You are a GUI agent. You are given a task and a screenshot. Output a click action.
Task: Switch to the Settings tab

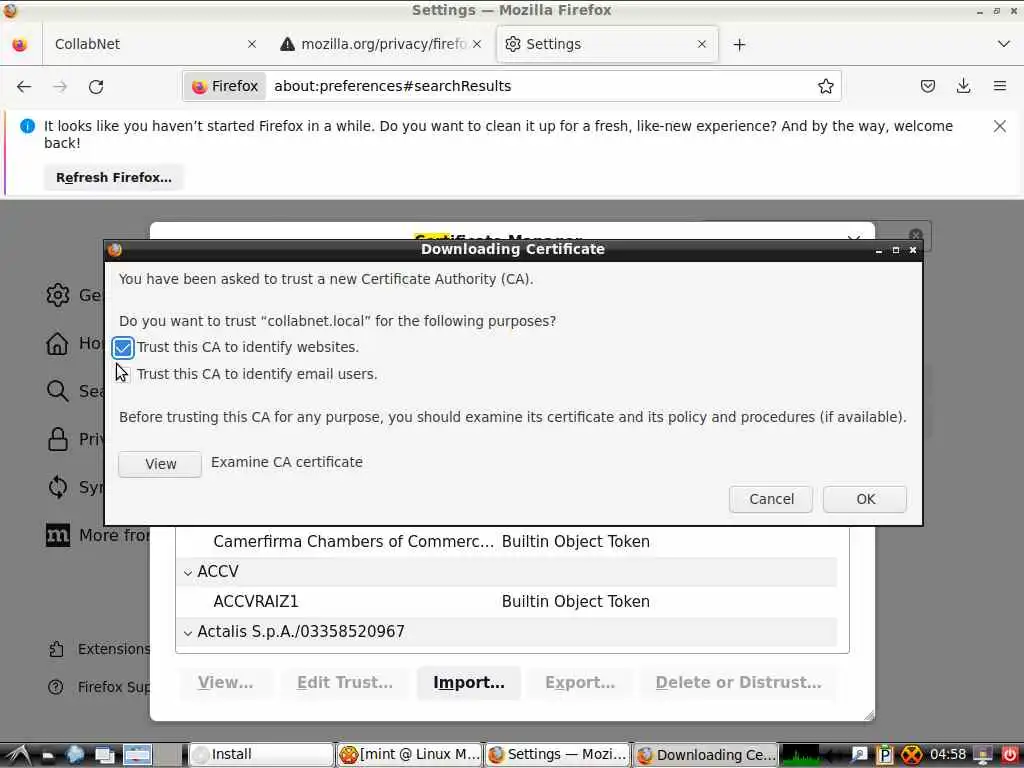click(x=607, y=44)
